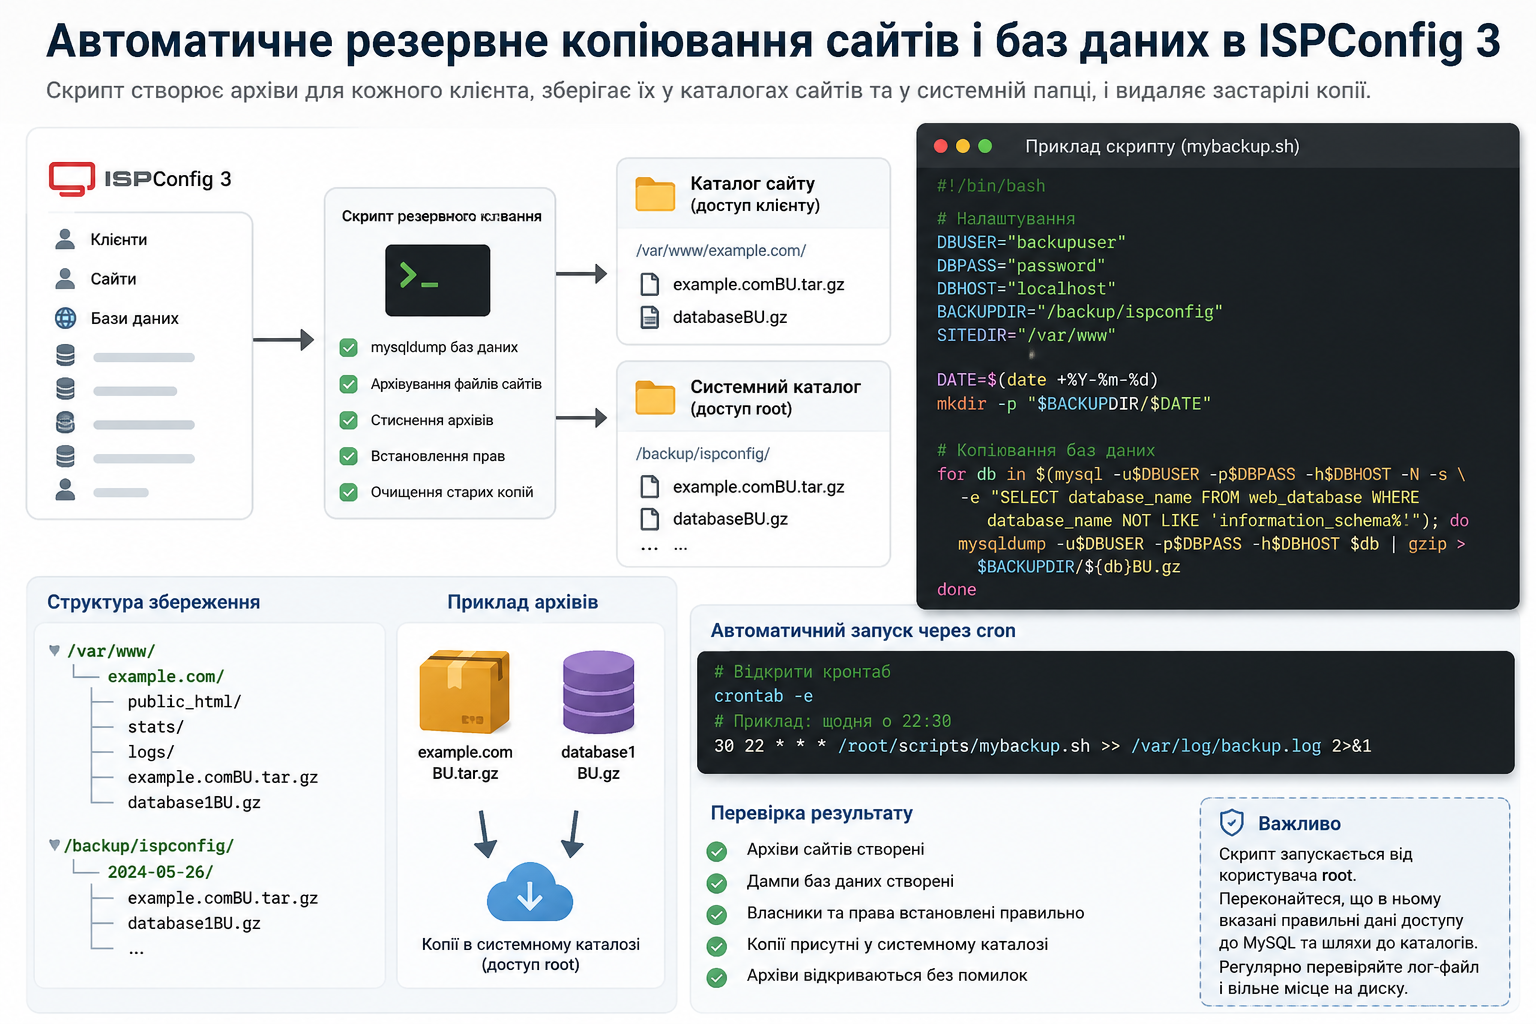The image size is (1536, 1024).
Task: Click check mark beside Архіви відкриваються без помилок
Action: [716, 977]
